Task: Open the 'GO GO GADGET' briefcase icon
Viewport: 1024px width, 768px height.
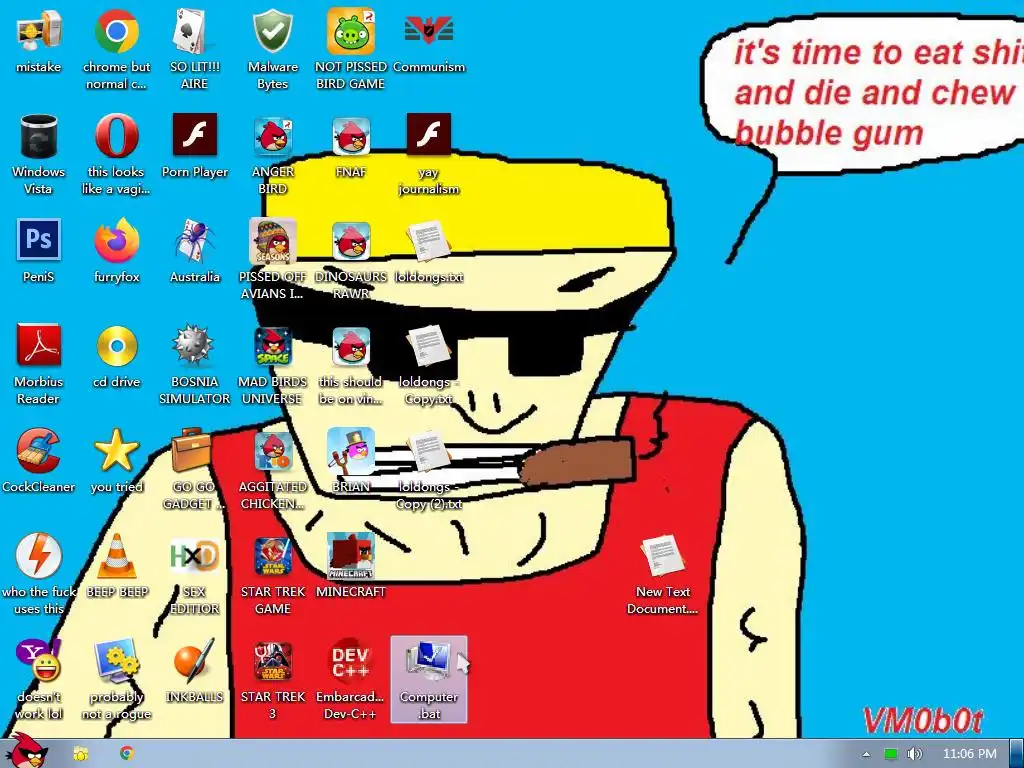Action: 195,470
